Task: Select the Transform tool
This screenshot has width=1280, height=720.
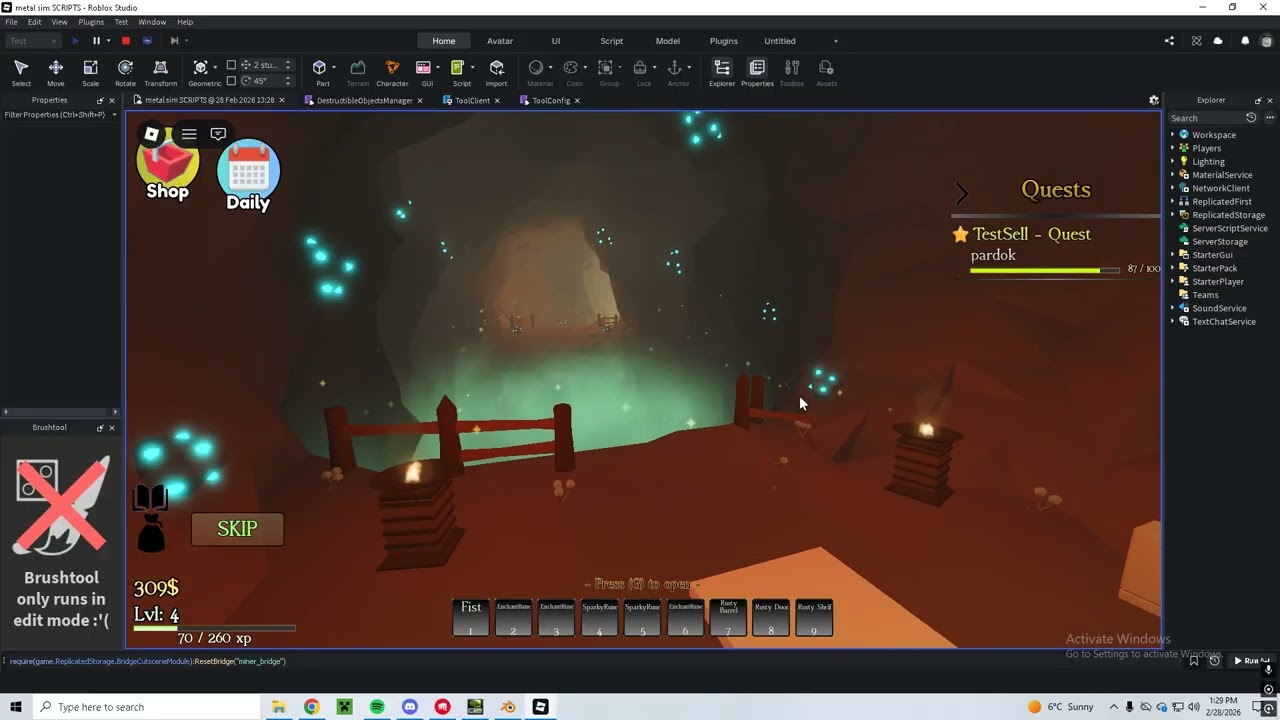Action: pos(160,72)
